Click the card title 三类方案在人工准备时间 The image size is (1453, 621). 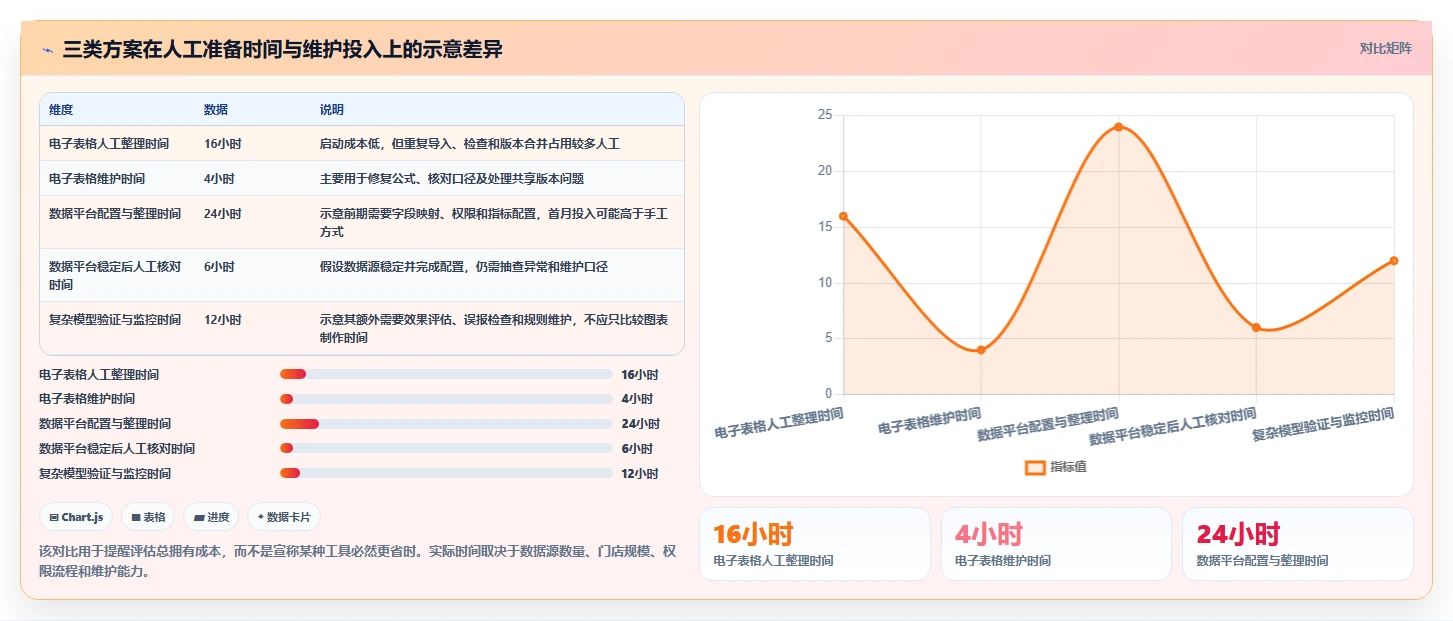282,50
